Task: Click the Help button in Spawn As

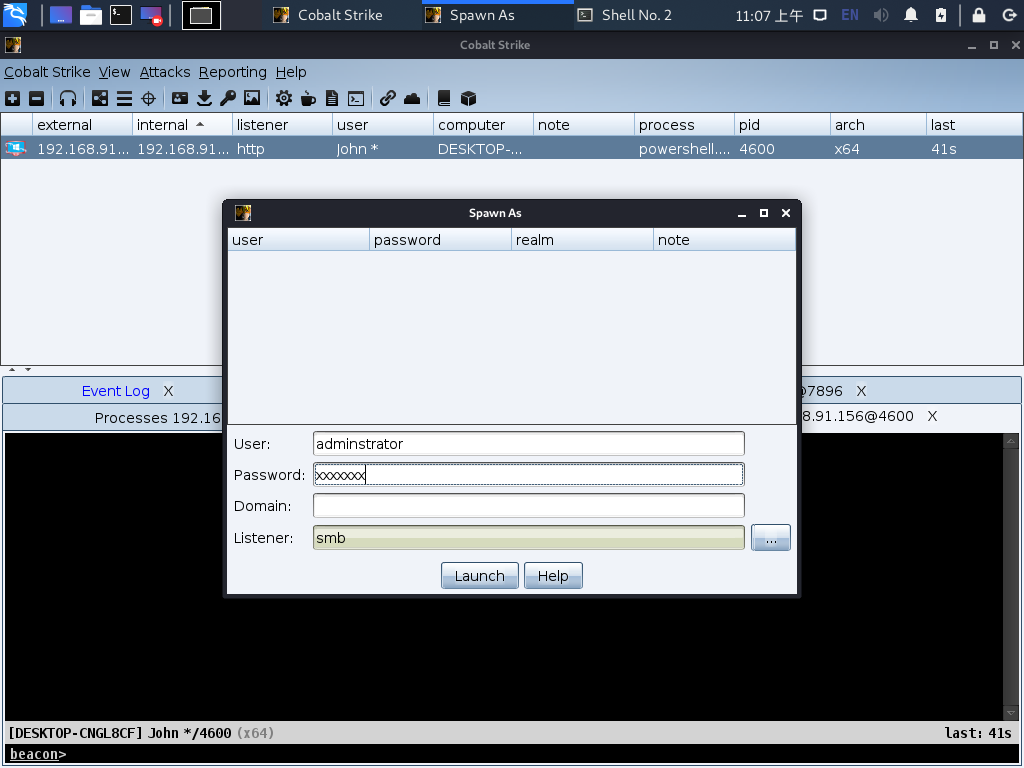Action: [x=553, y=576]
